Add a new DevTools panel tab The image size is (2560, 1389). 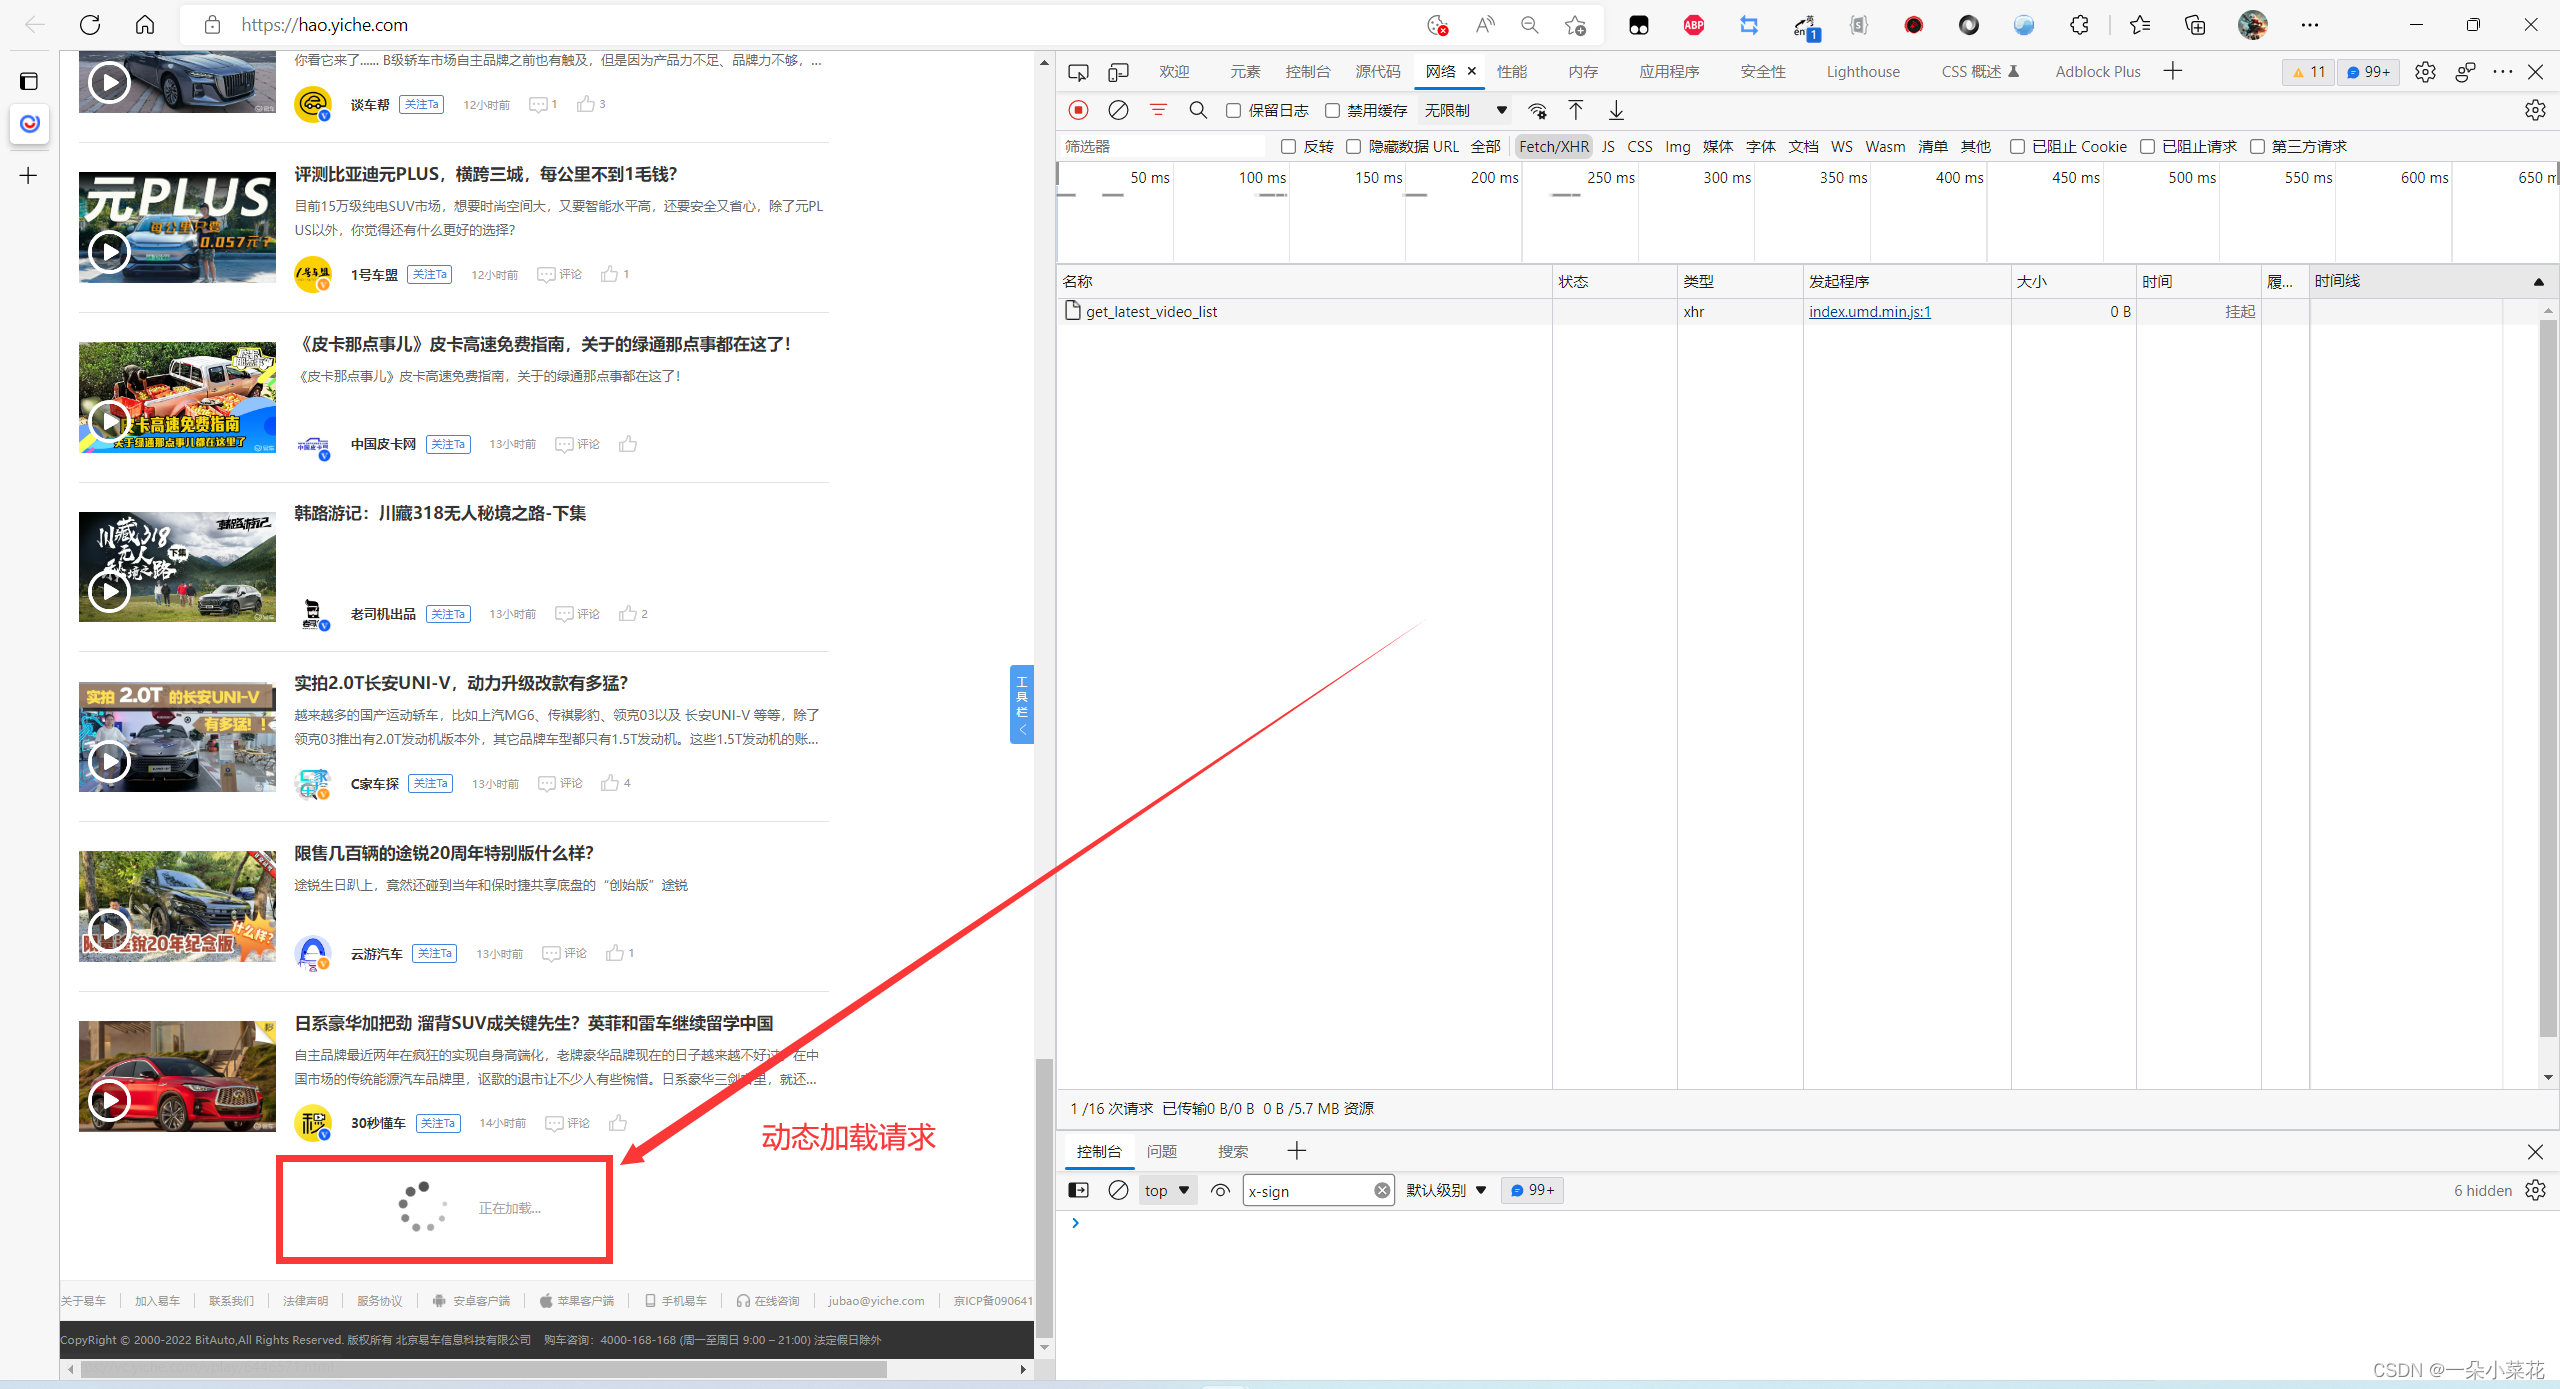point(2172,71)
